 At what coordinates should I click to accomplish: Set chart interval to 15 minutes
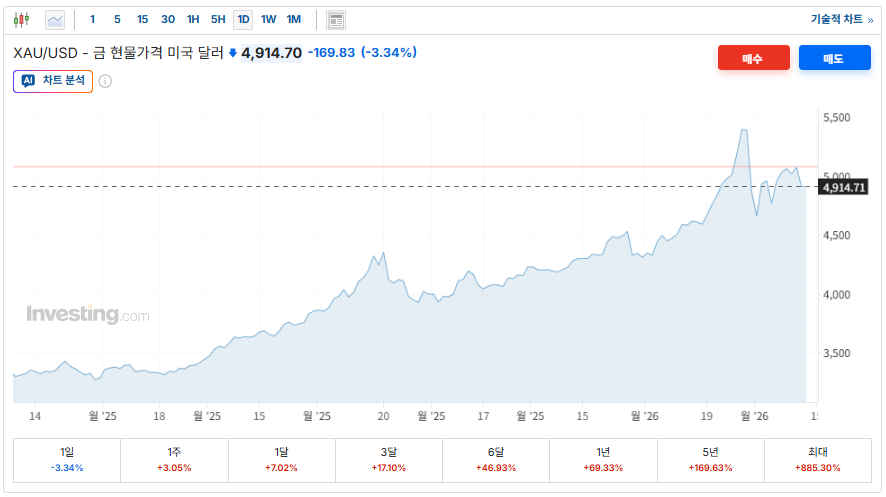142,19
